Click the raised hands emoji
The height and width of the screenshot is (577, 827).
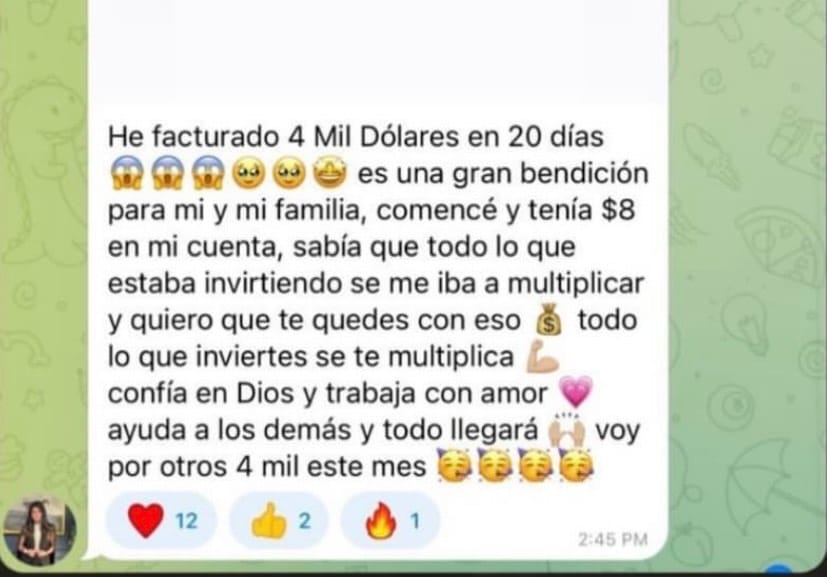(566, 430)
